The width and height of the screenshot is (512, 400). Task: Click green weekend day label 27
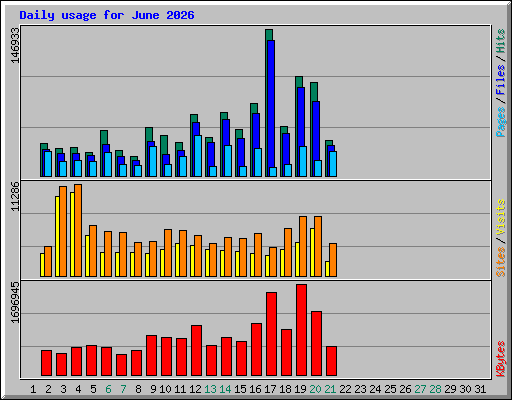(420, 389)
